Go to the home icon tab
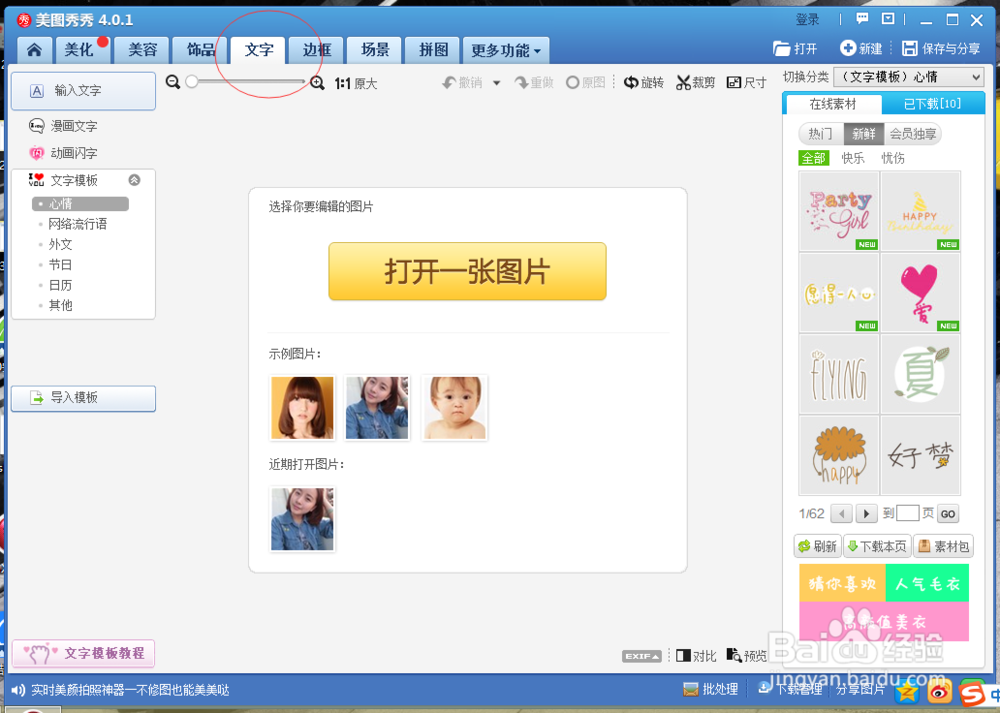 [34, 50]
